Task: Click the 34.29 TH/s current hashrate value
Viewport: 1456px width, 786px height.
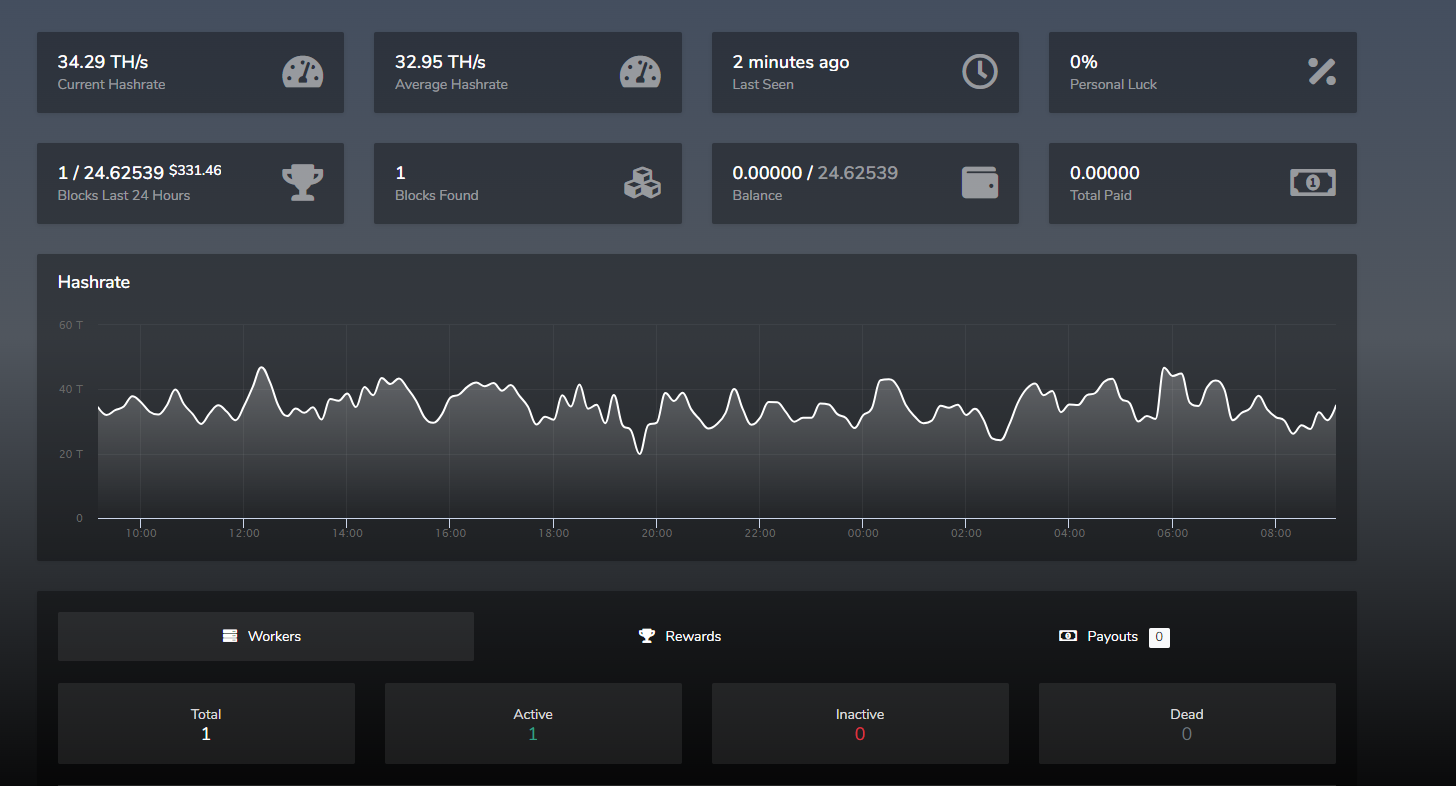Action: click(x=103, y=62)
